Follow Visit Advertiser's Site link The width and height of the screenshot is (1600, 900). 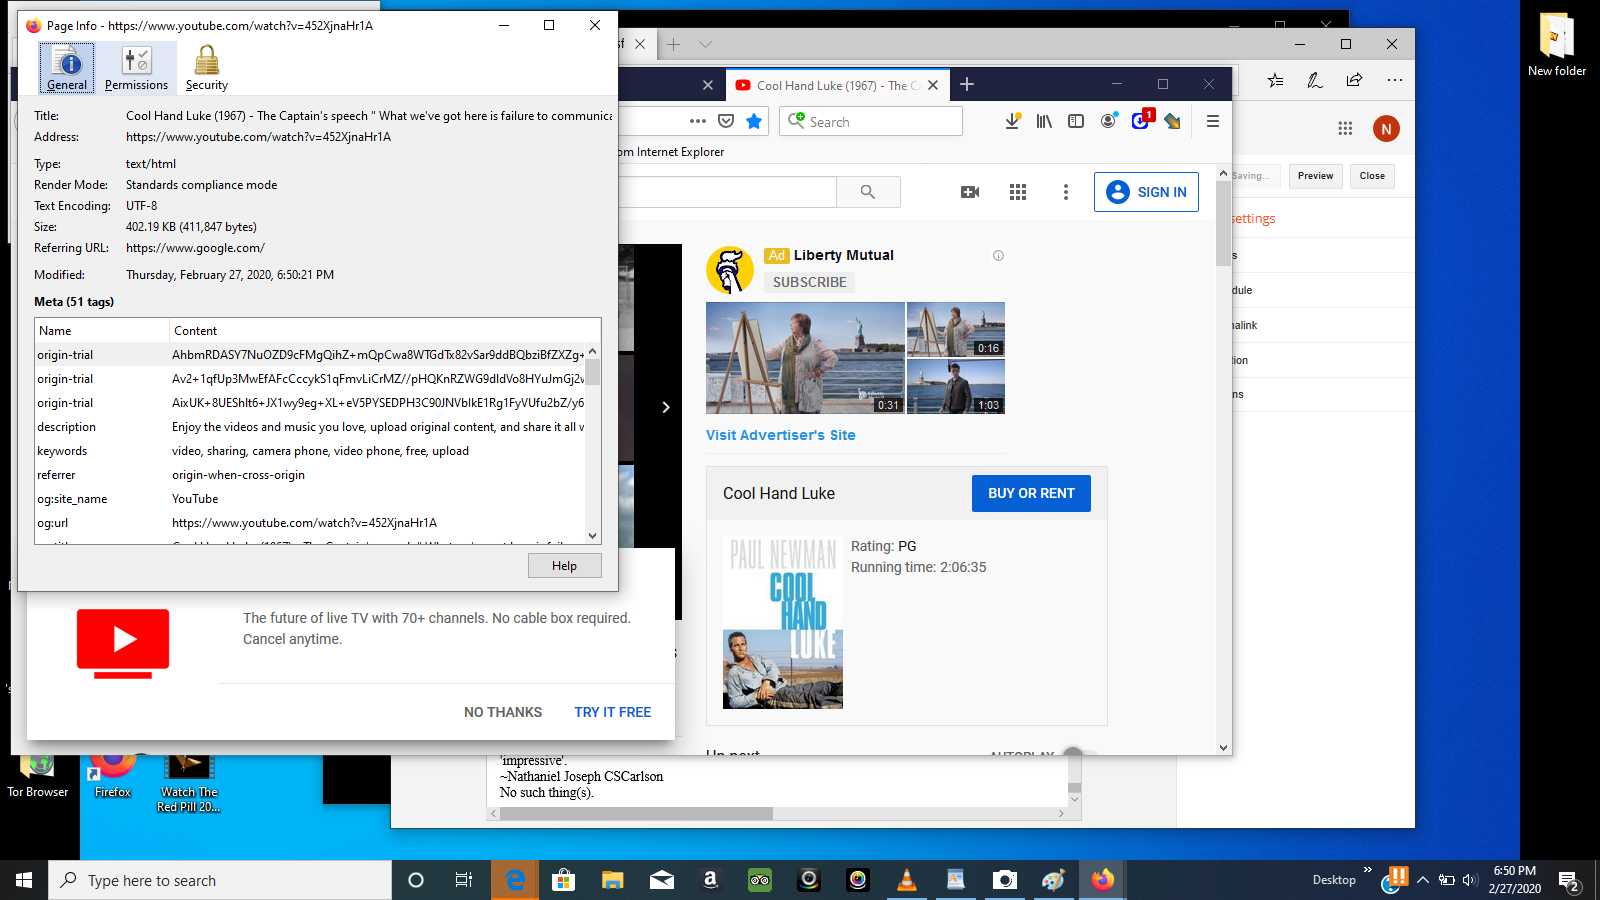click(x=781, y=435)
